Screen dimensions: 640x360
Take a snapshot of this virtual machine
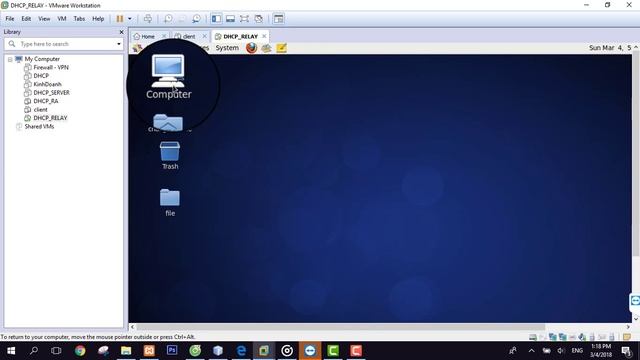(168, 19)
